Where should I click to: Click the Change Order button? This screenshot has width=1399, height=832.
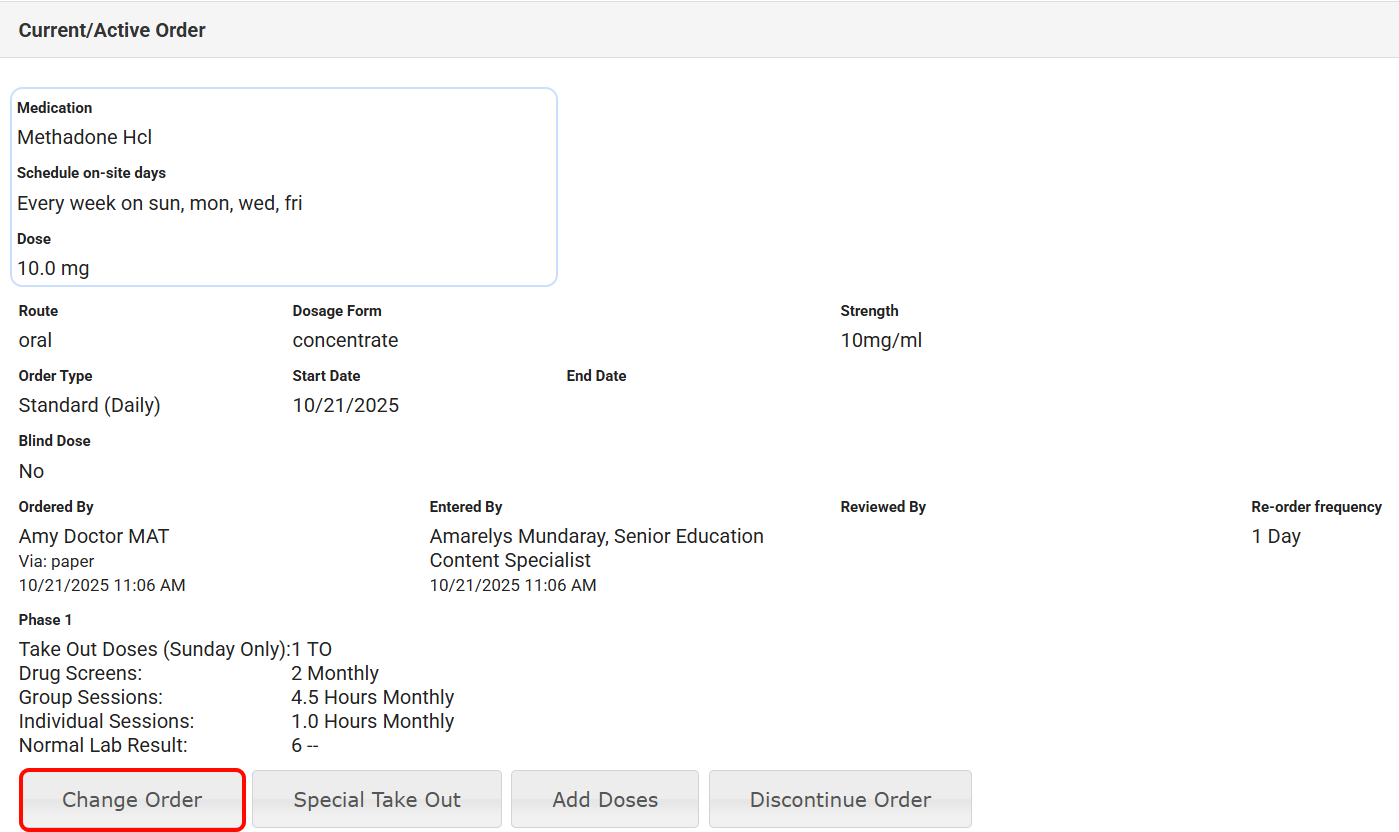pos(132,799)
